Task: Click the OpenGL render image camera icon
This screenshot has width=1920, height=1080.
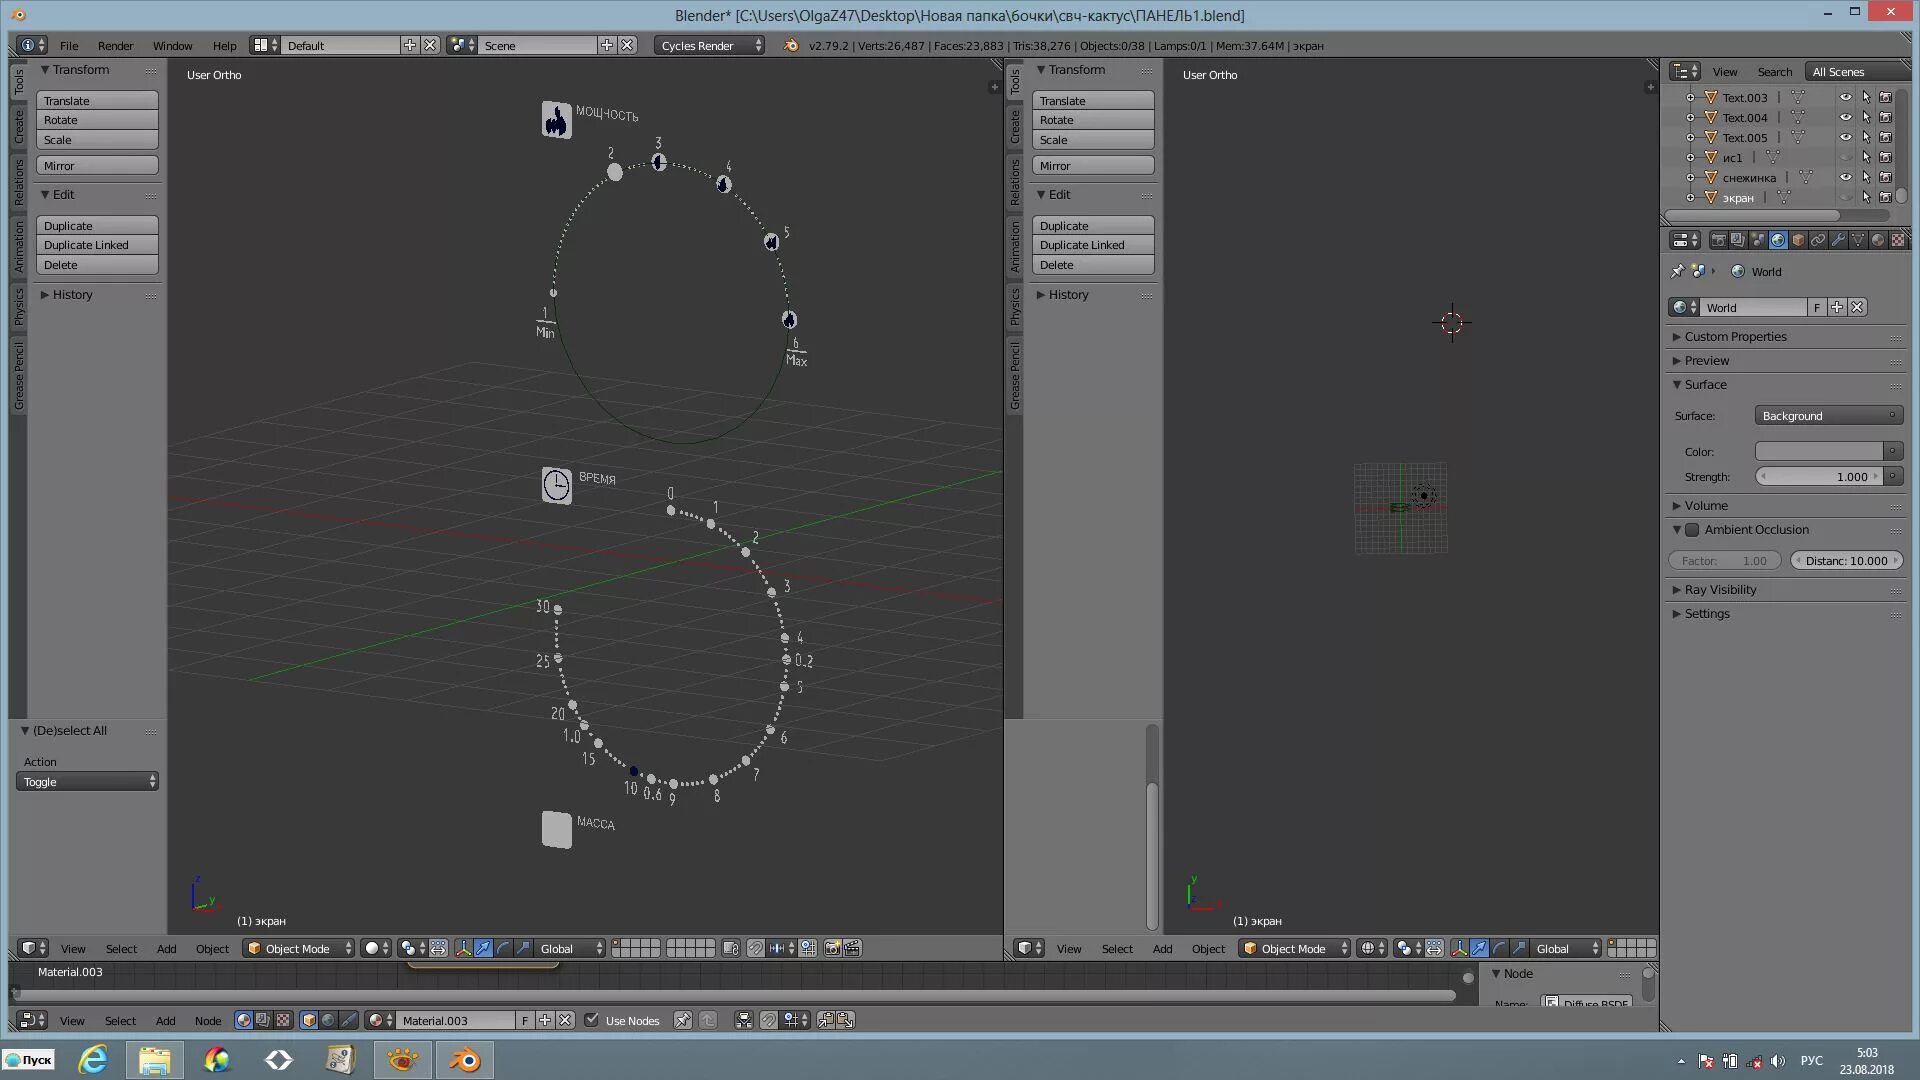Action: 832,948
